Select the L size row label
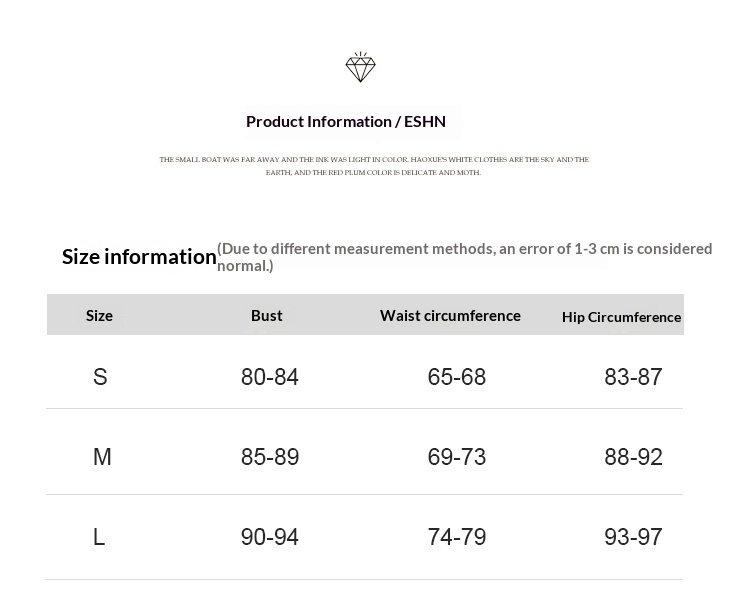The width and height of the screenshot is (750, 610). (99, 537)
